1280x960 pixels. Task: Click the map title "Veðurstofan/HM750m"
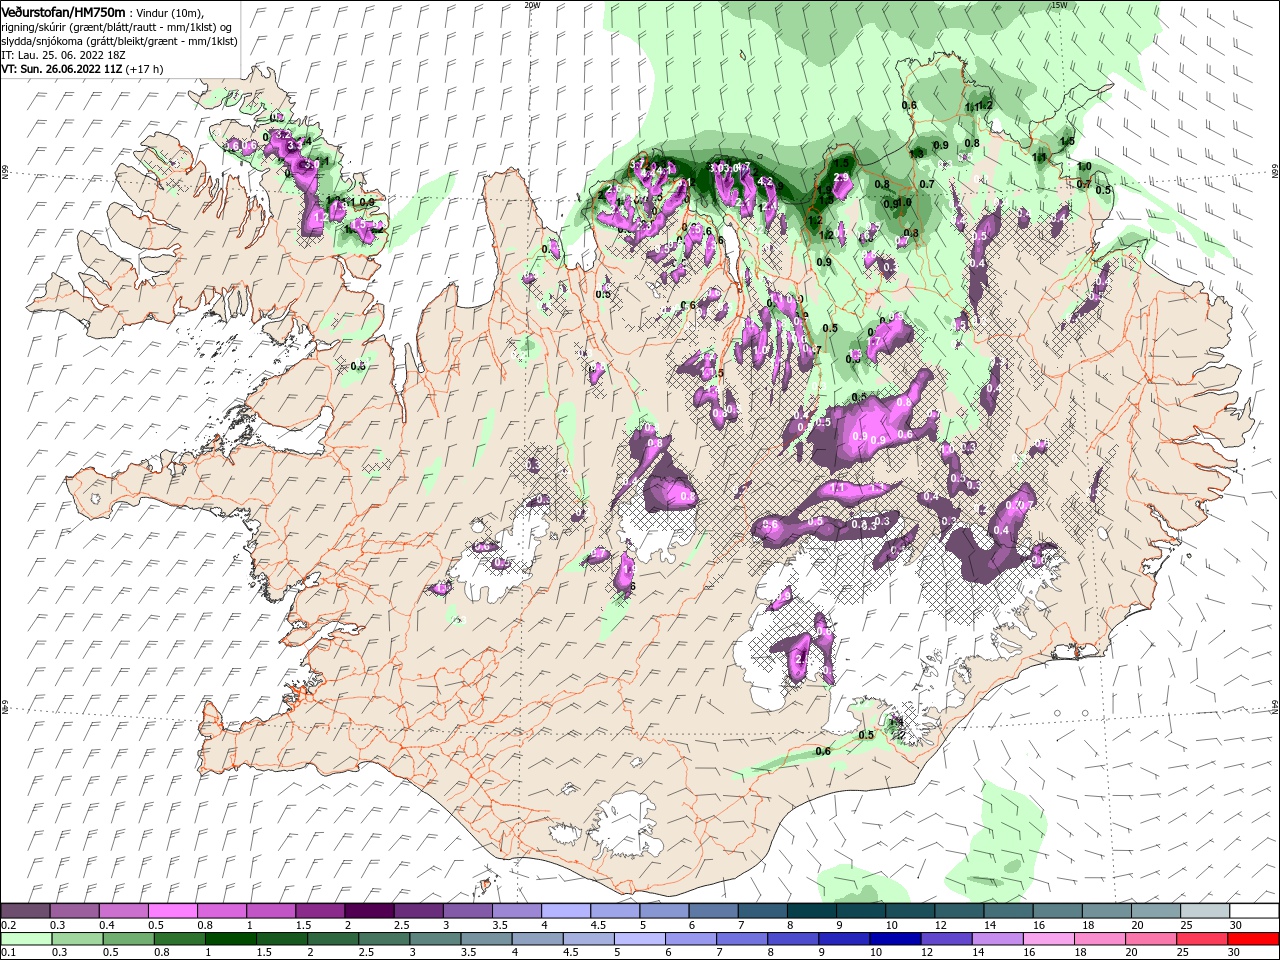pyautogui.click(x=63, y=11)
